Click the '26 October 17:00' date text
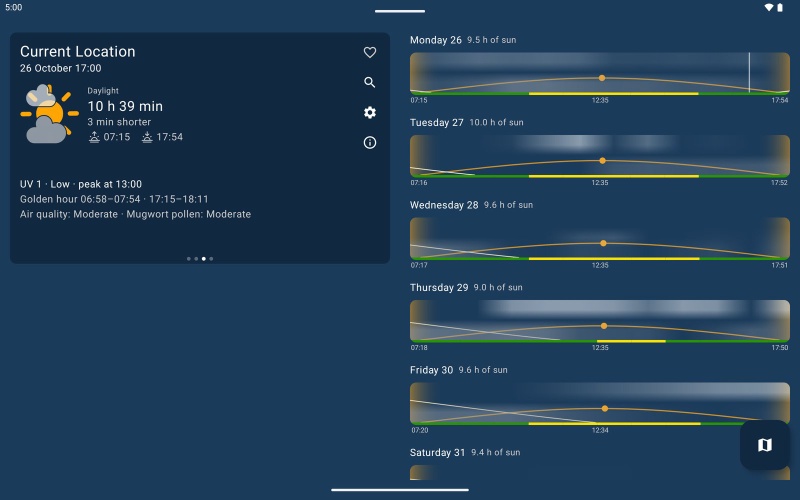The image size is (800, 500). tap(61, 68)
